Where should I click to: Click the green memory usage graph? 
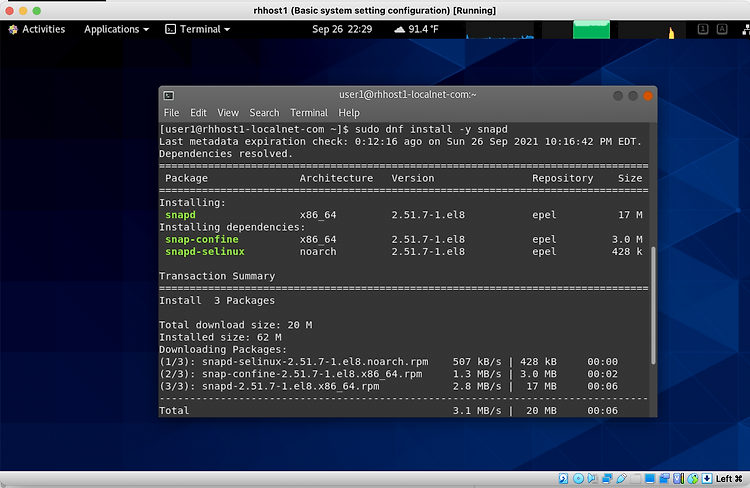591,30
